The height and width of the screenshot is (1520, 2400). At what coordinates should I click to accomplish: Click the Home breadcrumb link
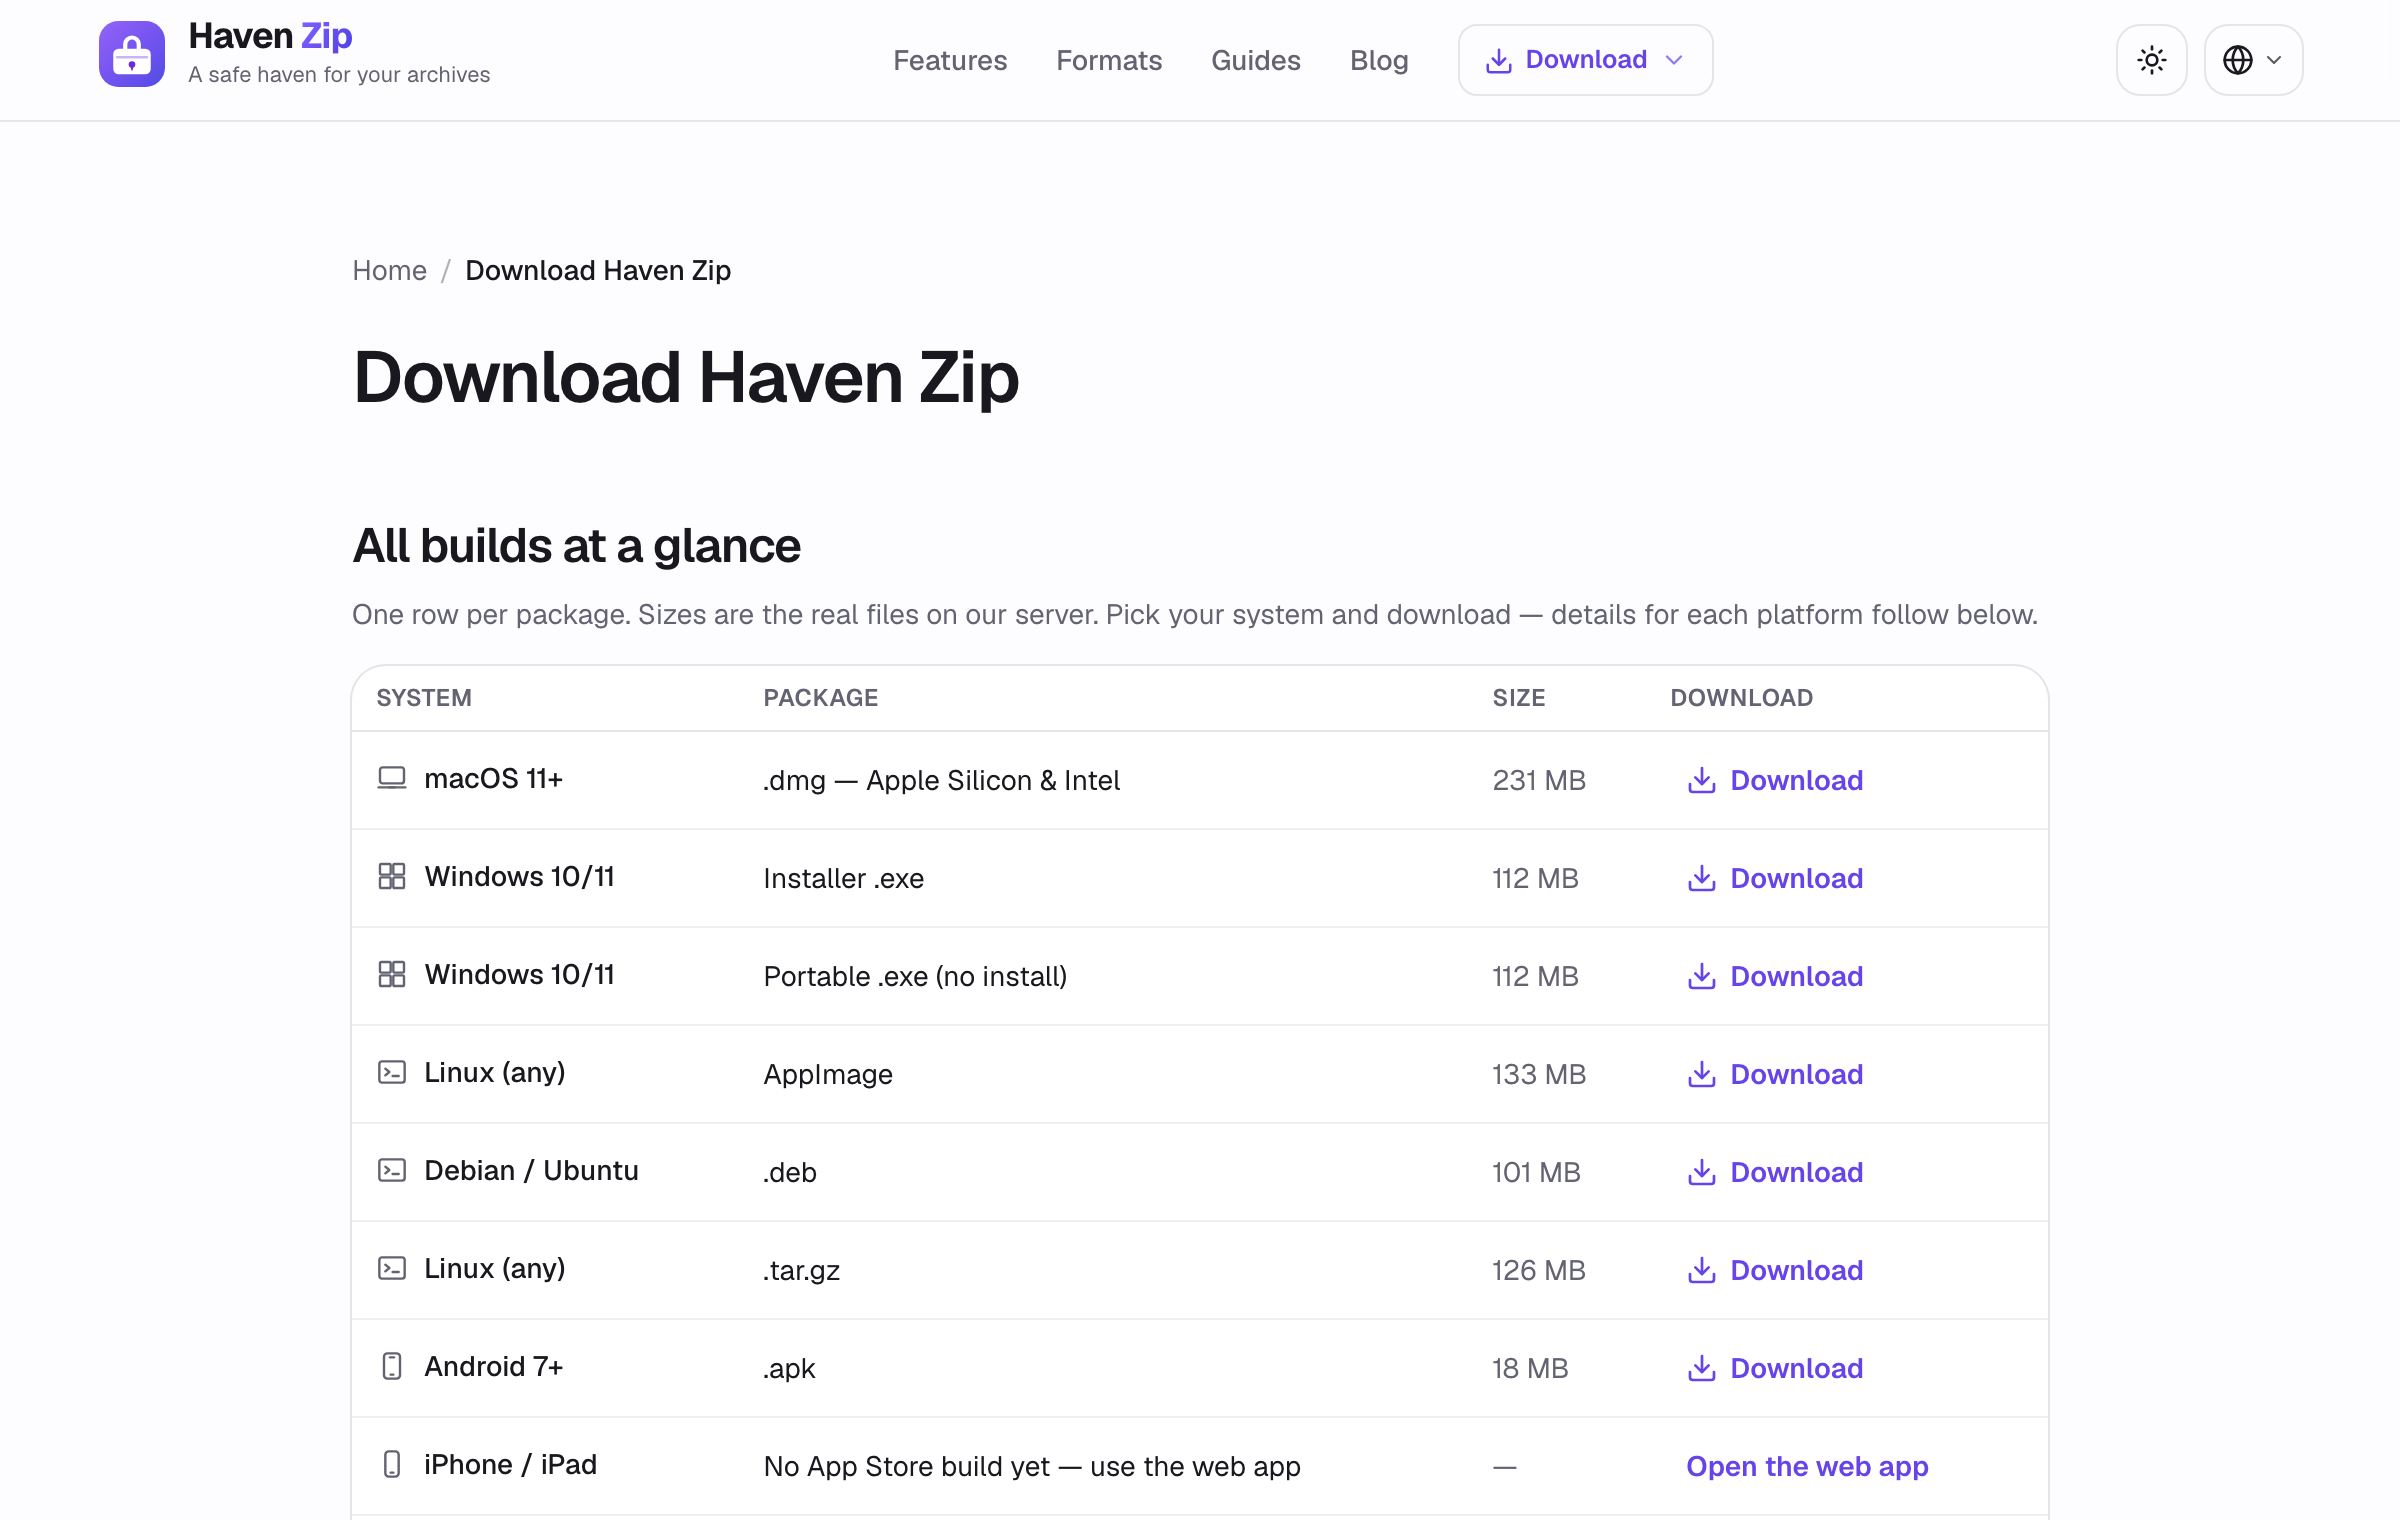coord(389,270)
